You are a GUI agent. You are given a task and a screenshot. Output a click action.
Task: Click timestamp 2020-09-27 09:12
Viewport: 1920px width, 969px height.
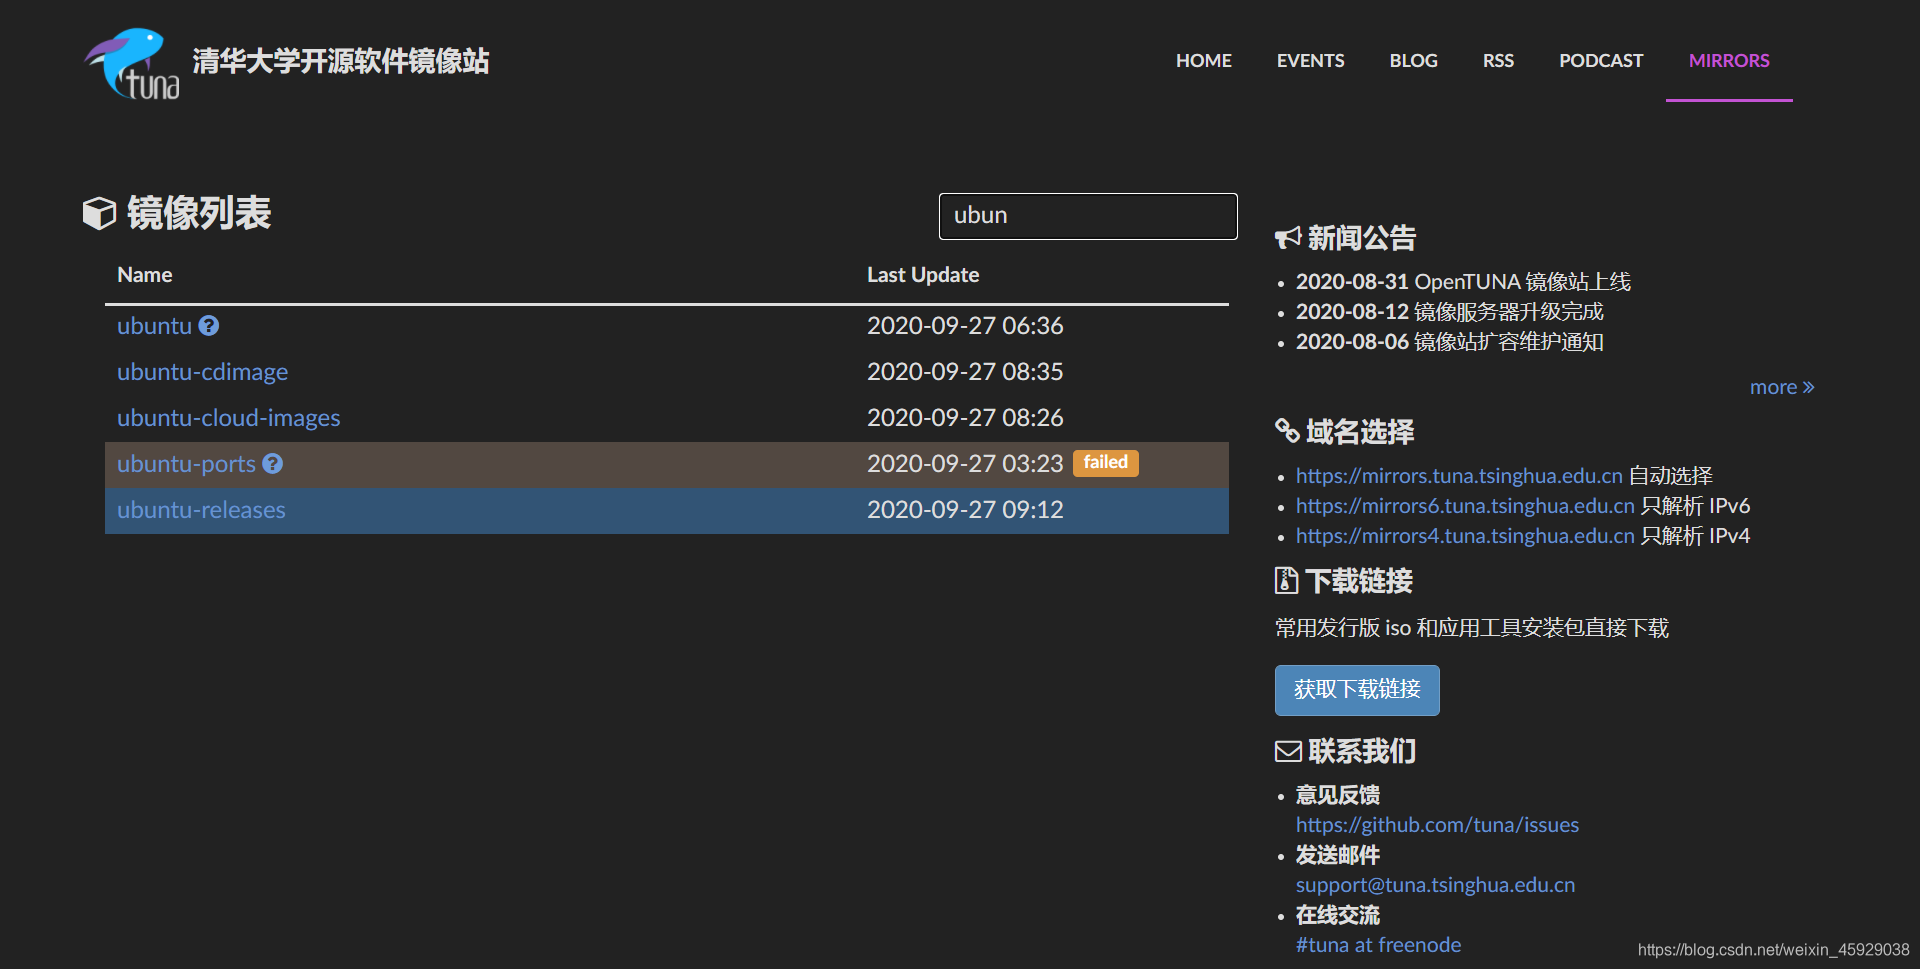click(965, 510)
